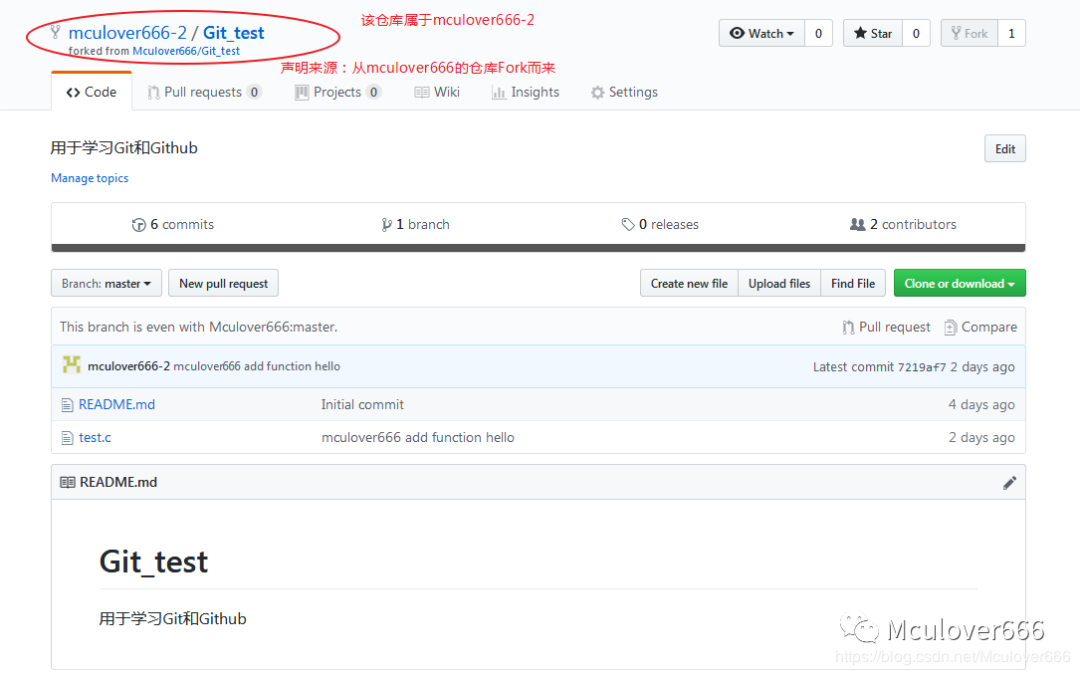Screen dimensions: 1080x675
Task: Click the book icon in README header
Action: tap(68, 482)
